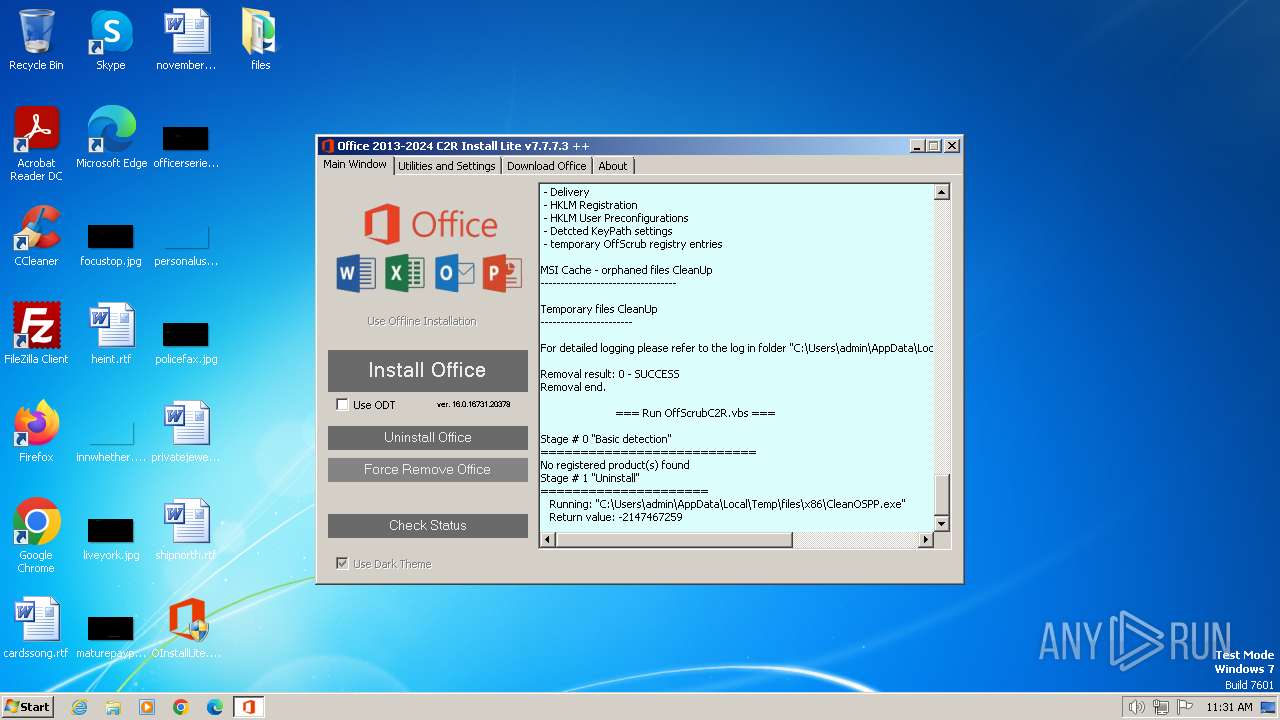
Task: Open FileZilla Client shortcut
Action: (36, 334)
